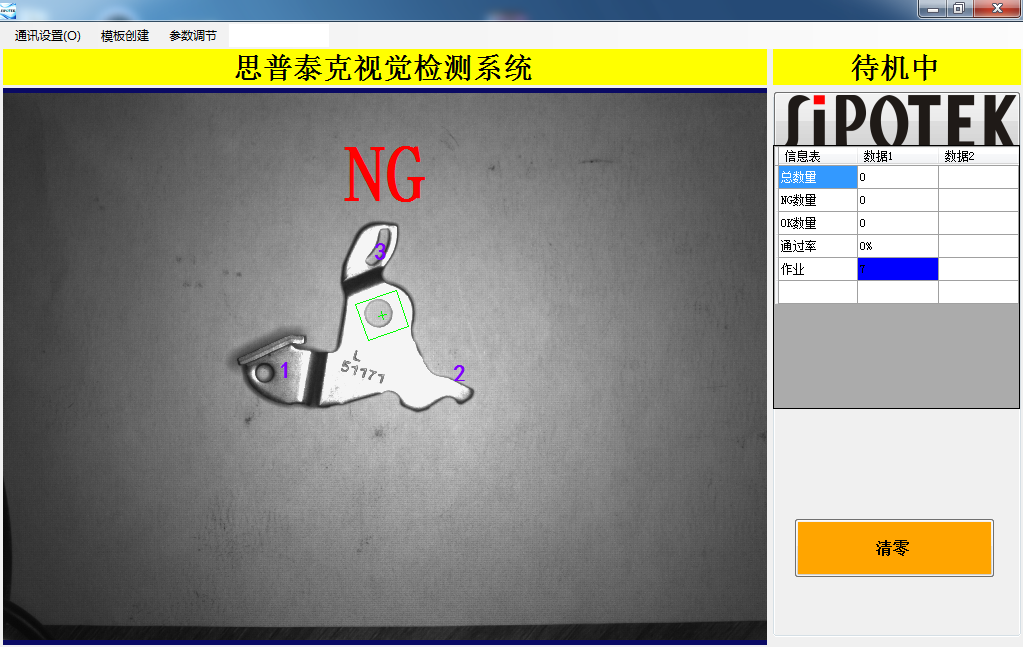Click the 数据1 cell for NG数量

(898, 200)
